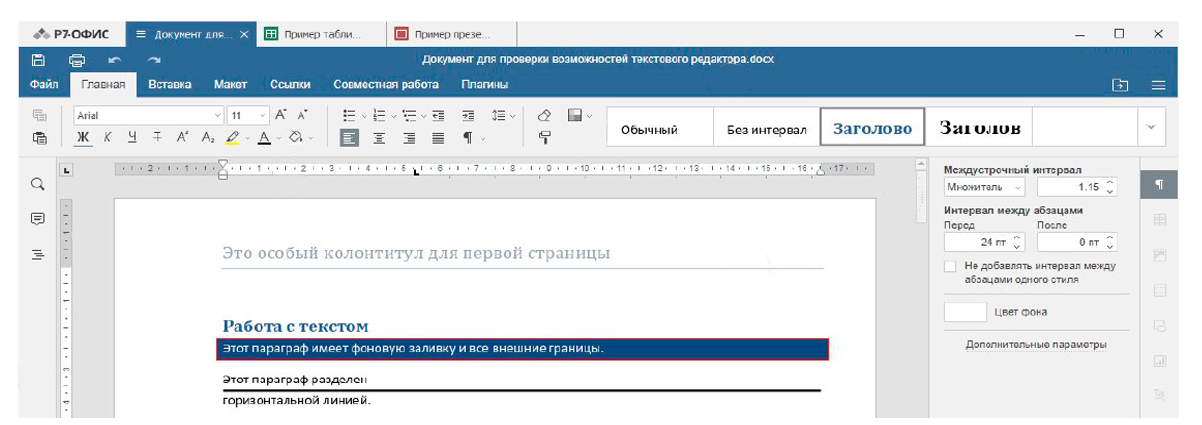Click the Paste icon

[40, 138]
